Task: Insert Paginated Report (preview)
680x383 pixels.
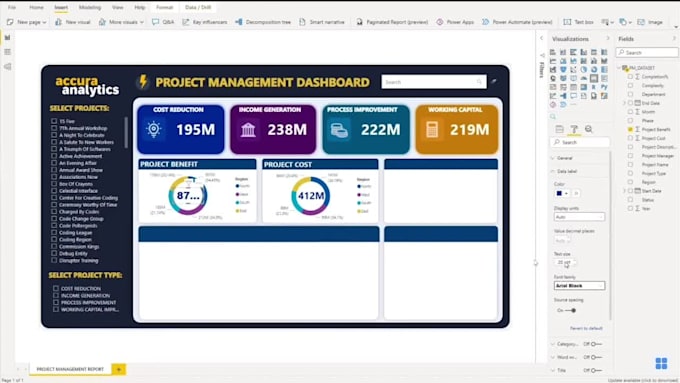Action: (x=392, y=22)
